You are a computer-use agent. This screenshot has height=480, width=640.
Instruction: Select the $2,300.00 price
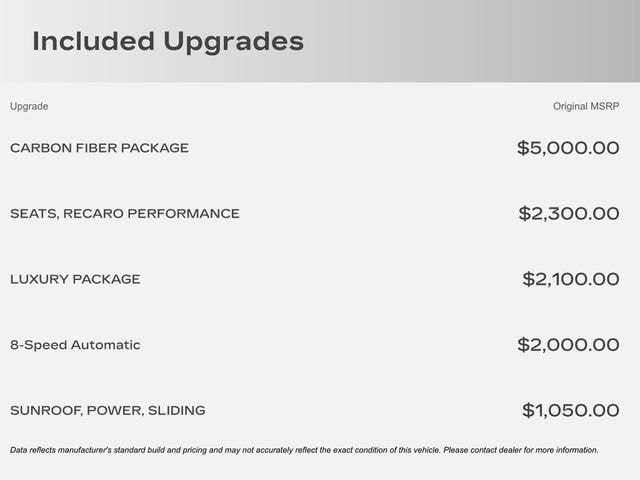[569, 213]
